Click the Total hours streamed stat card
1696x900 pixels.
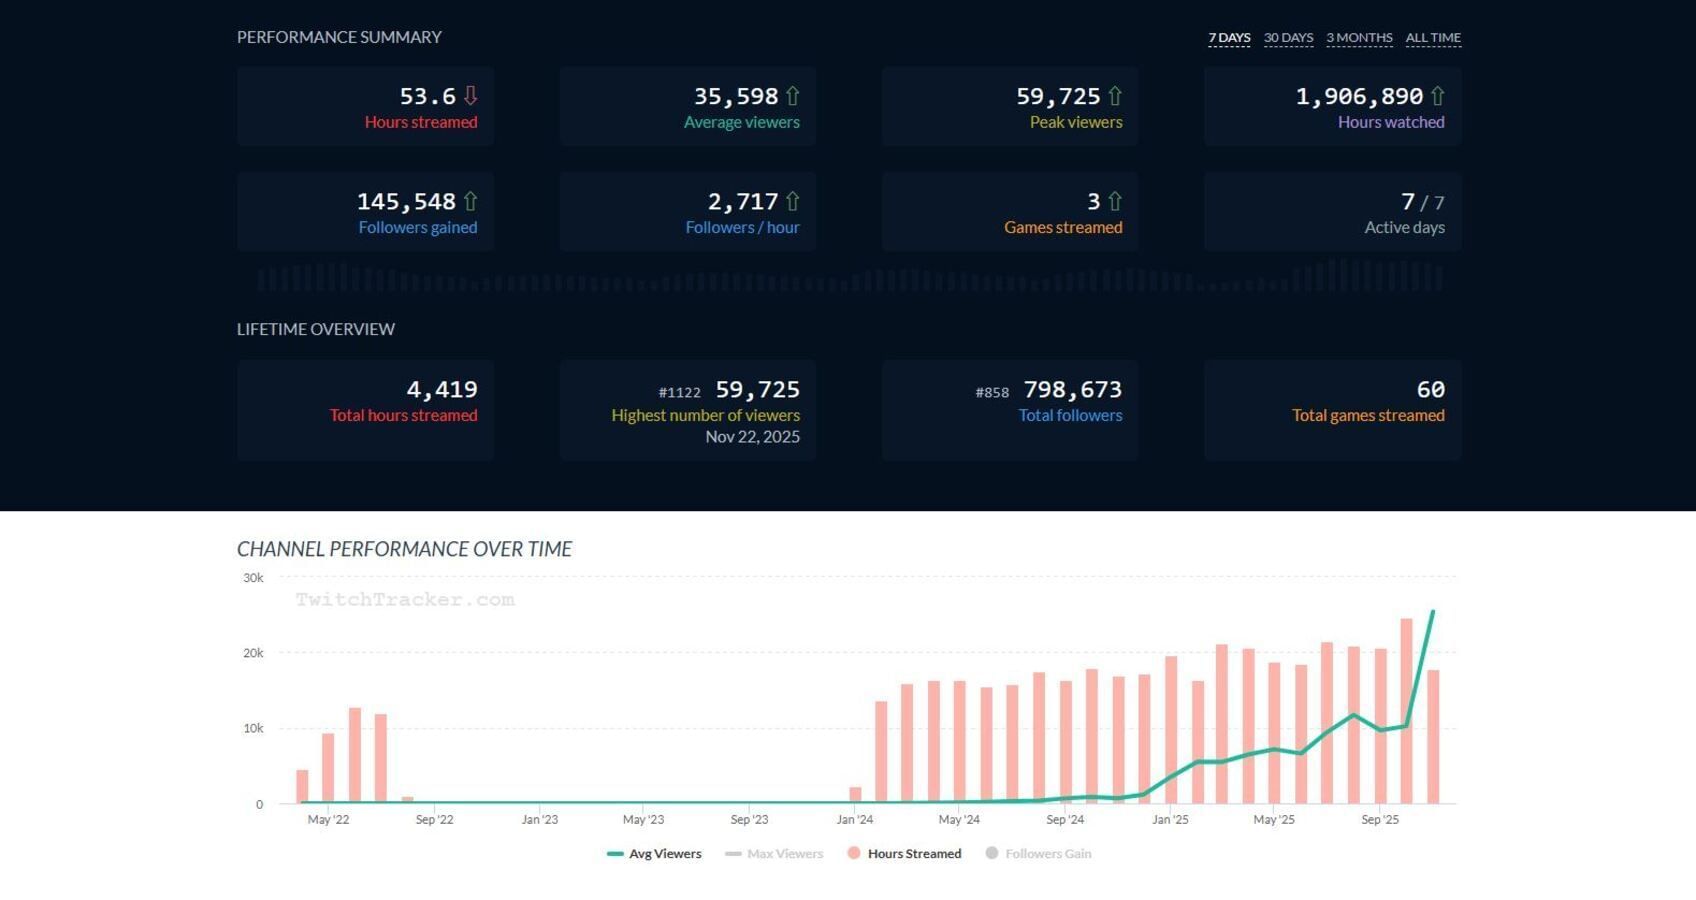coord(366,410)
